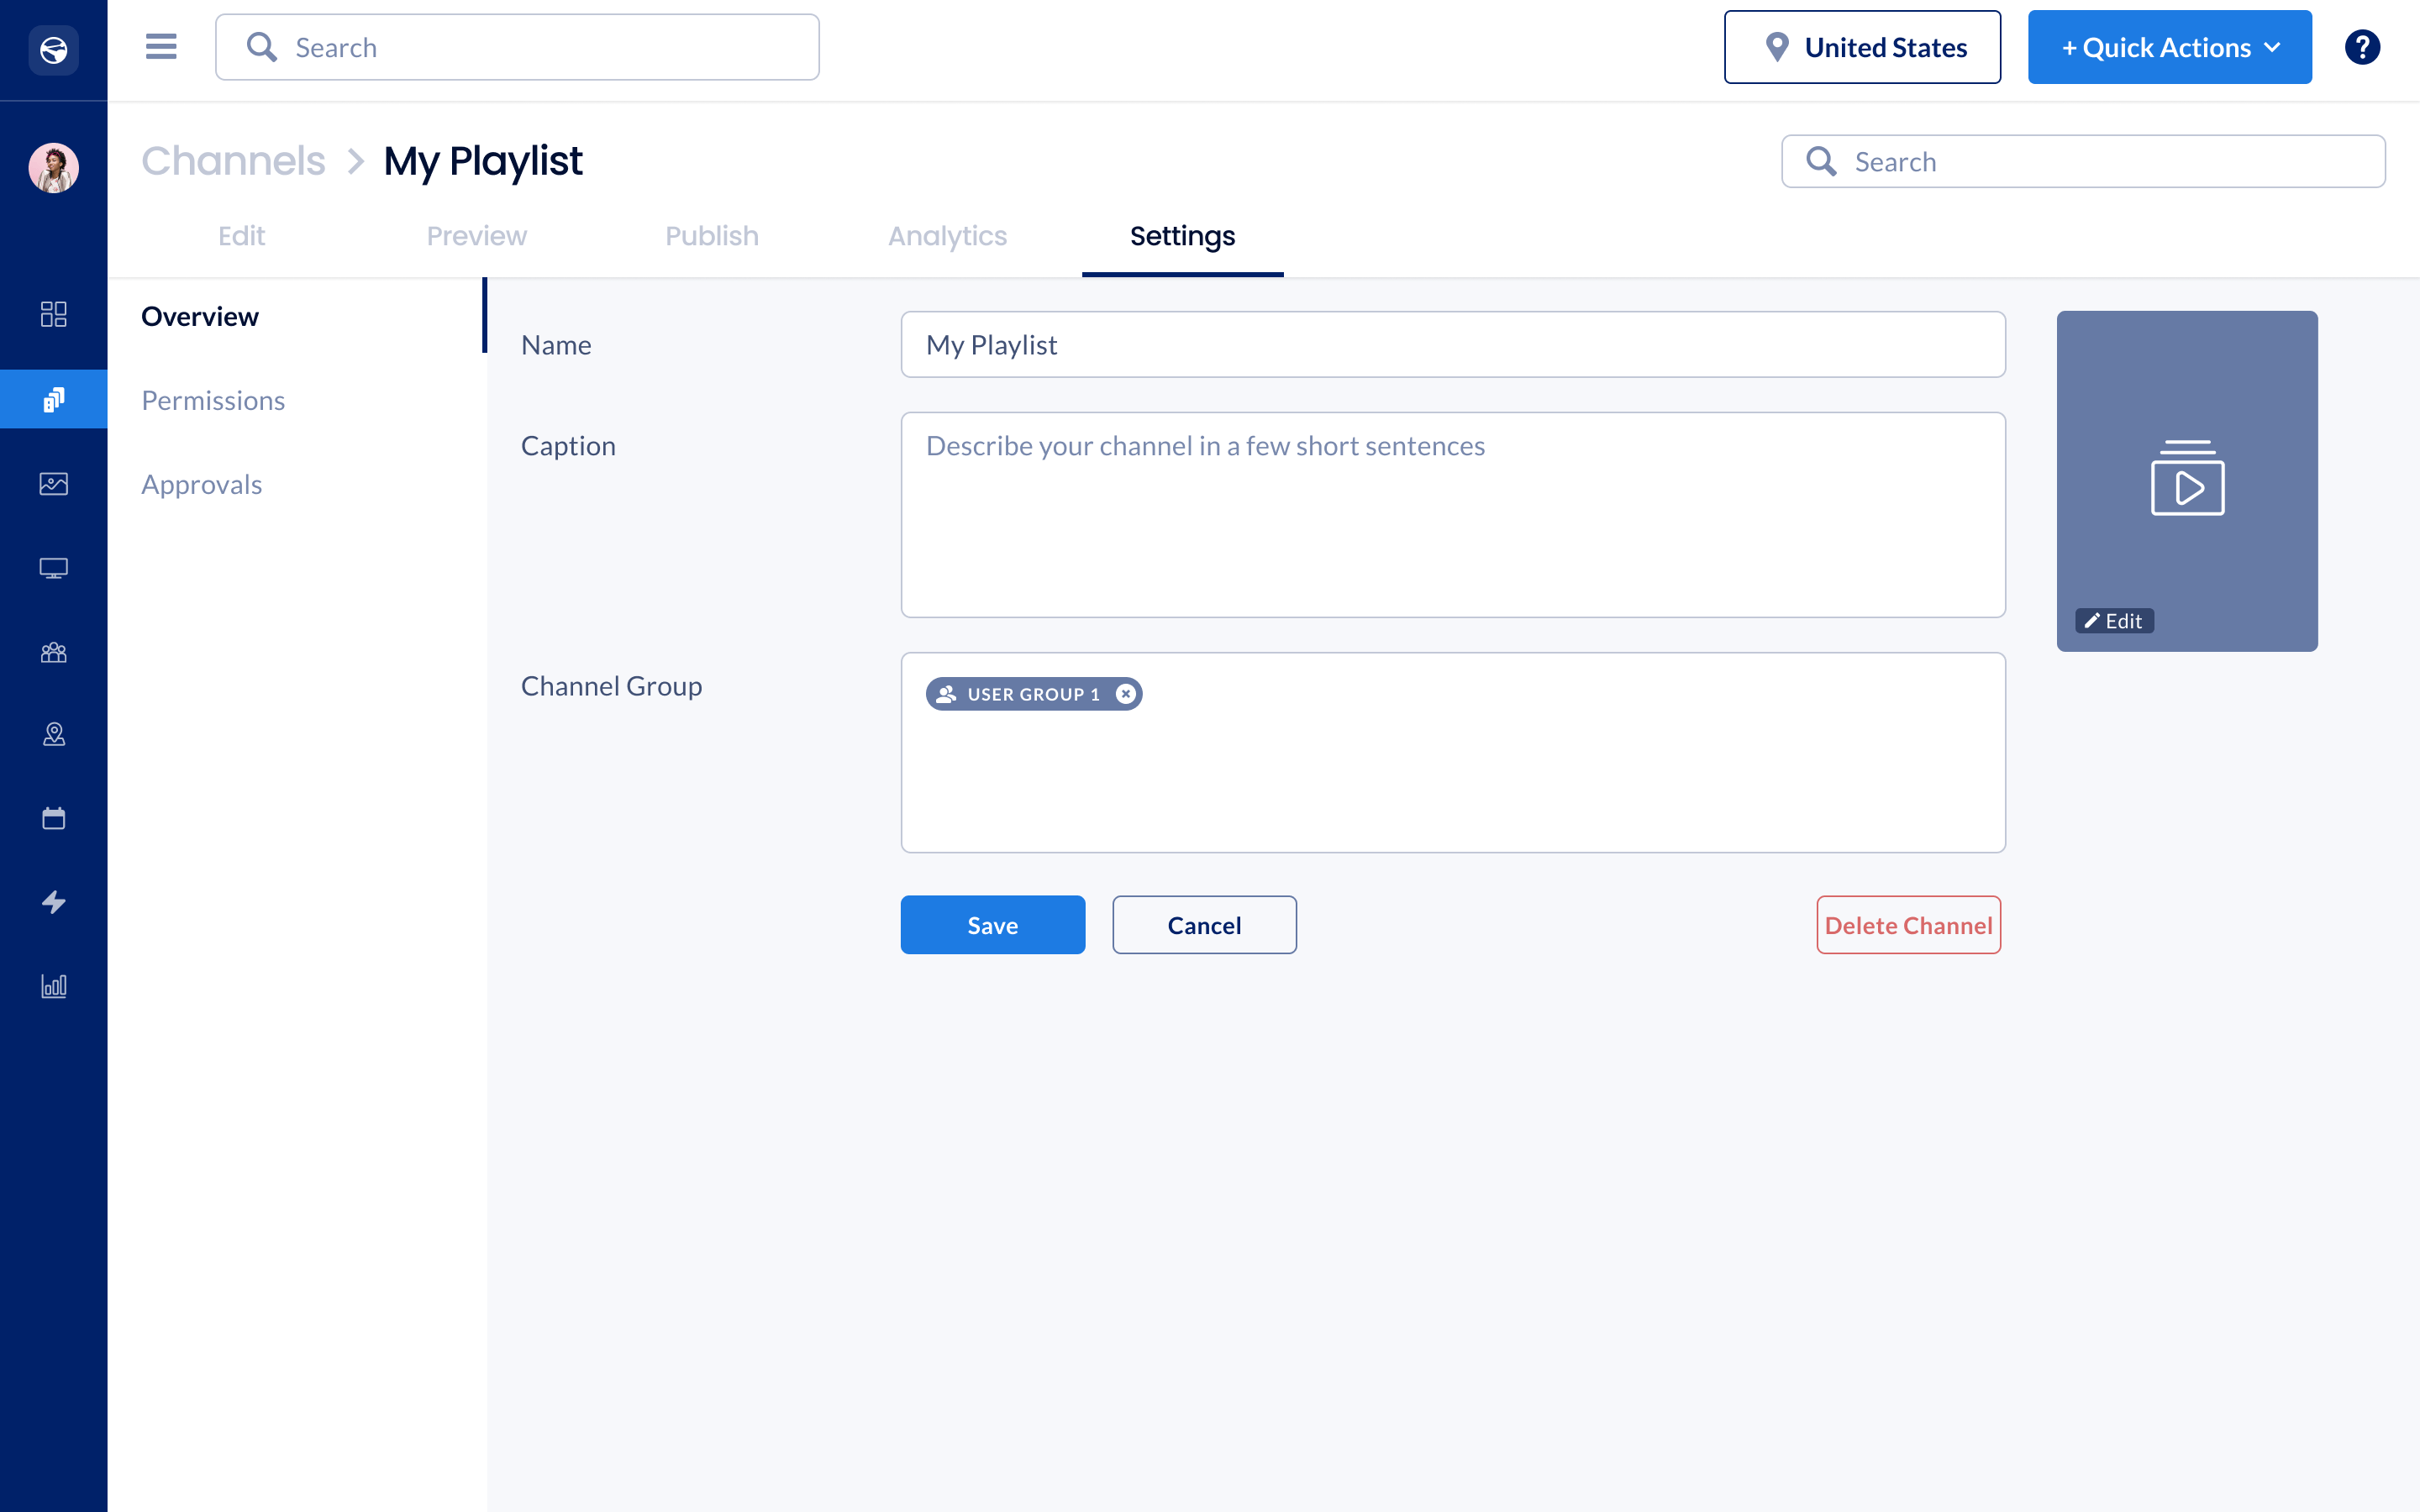Open the United States location selector
2420x1512 pixels.
[x=1862, y=47]
